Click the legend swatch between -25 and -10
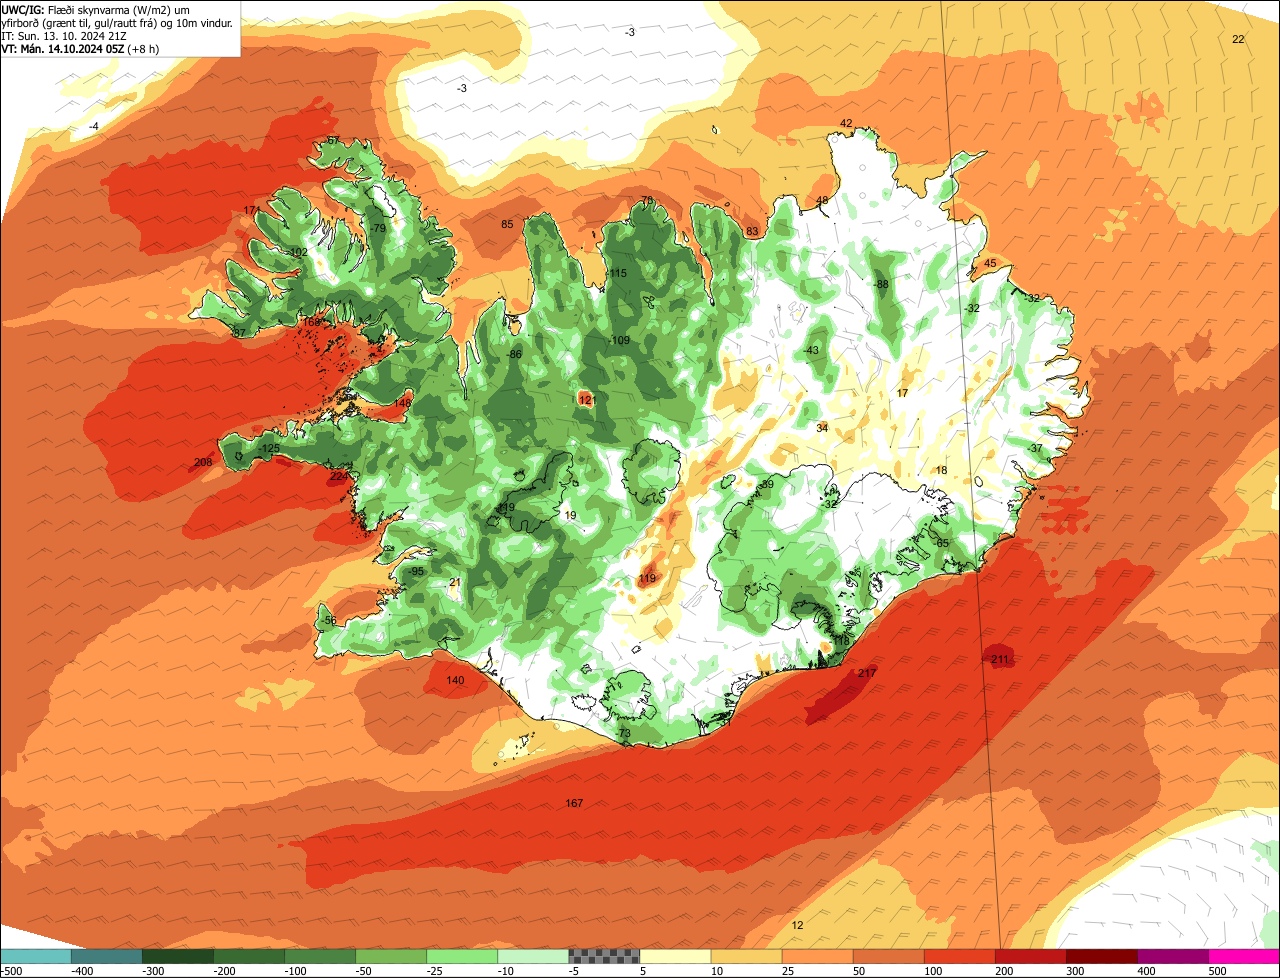Screen dimensions: 1280x978 coord(462,956)
